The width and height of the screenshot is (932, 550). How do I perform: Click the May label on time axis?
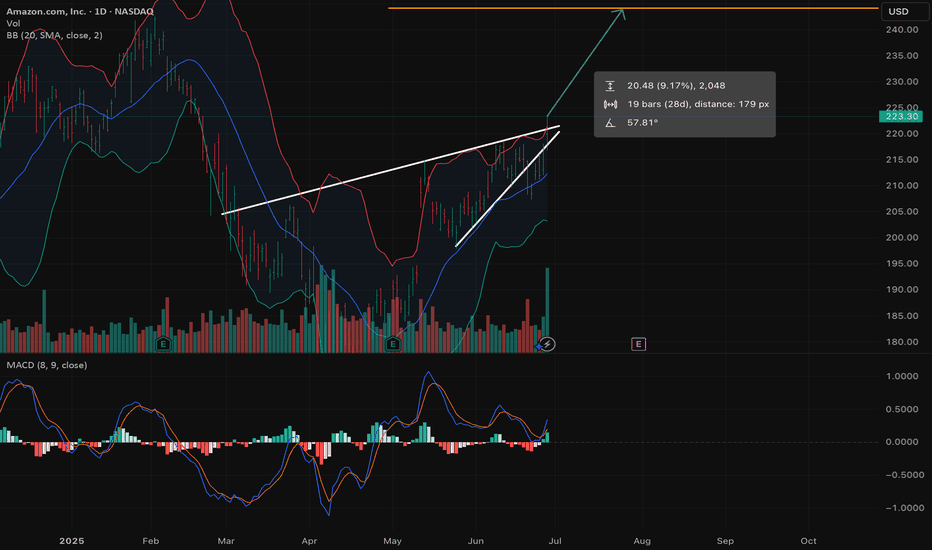(392, 541)
